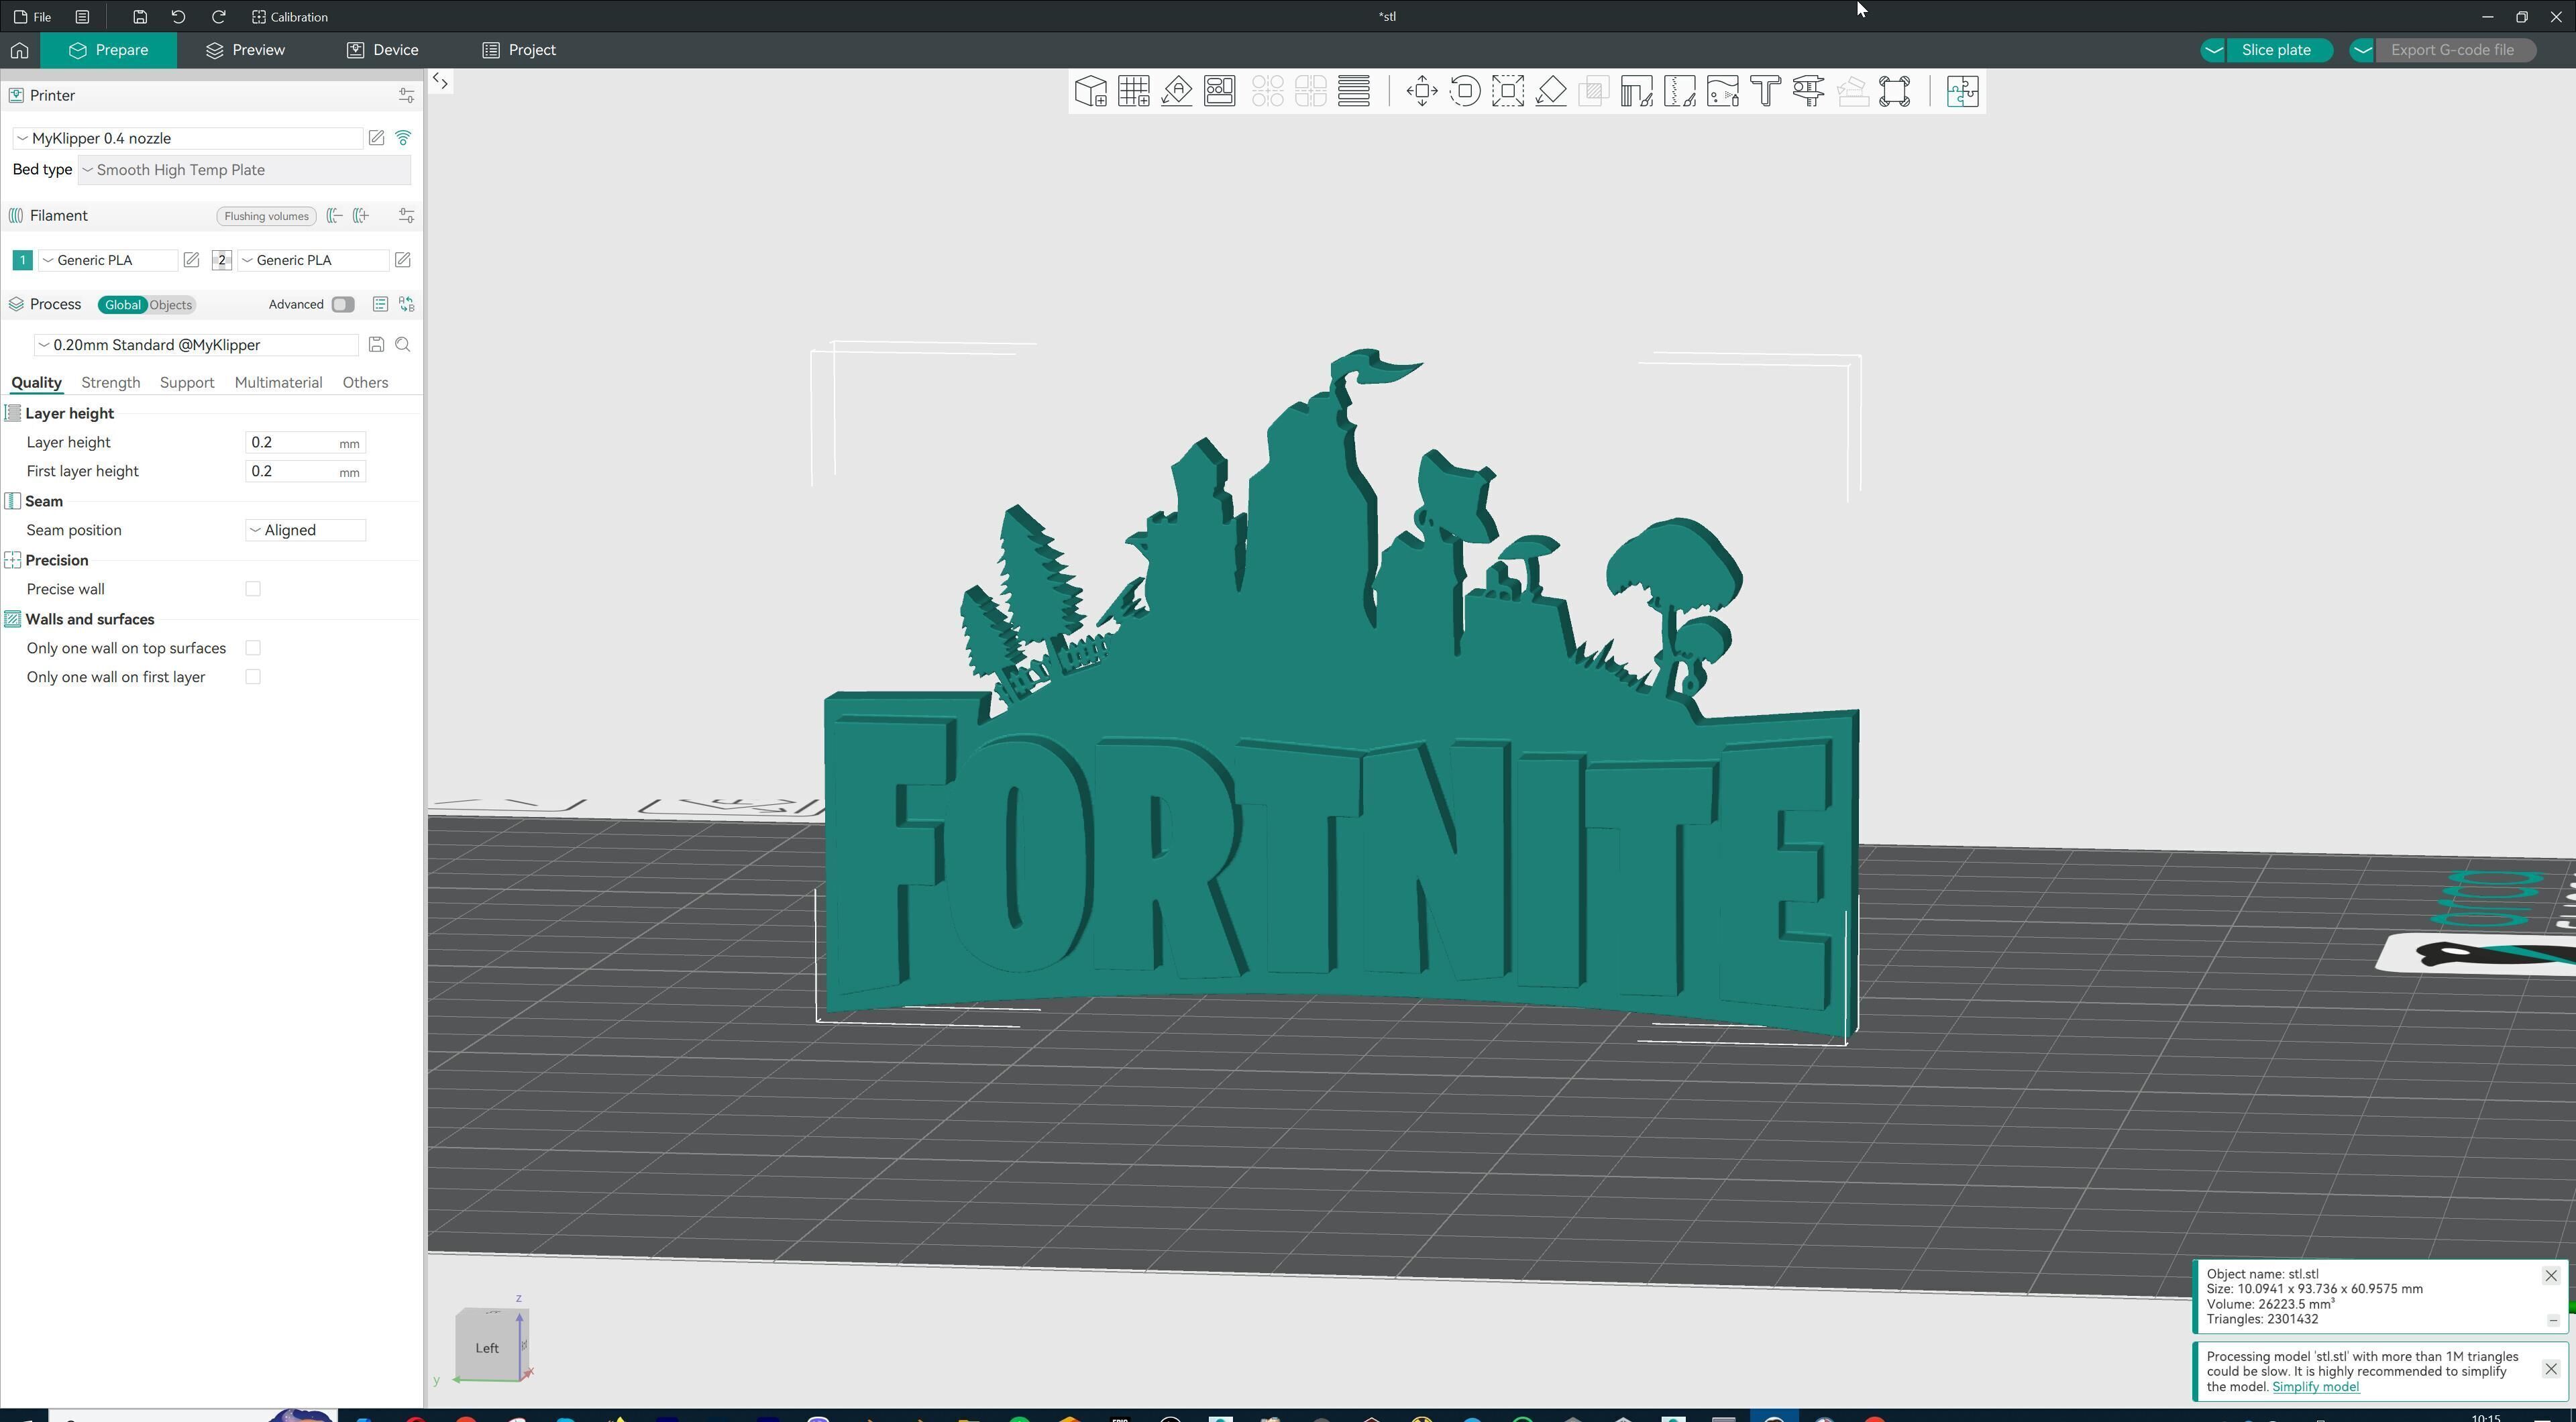The height and width of the screenshot is (1422, 2576).
Task: Open filament 1 Generic PLA dropdown
Action: (x=108, y=260)
